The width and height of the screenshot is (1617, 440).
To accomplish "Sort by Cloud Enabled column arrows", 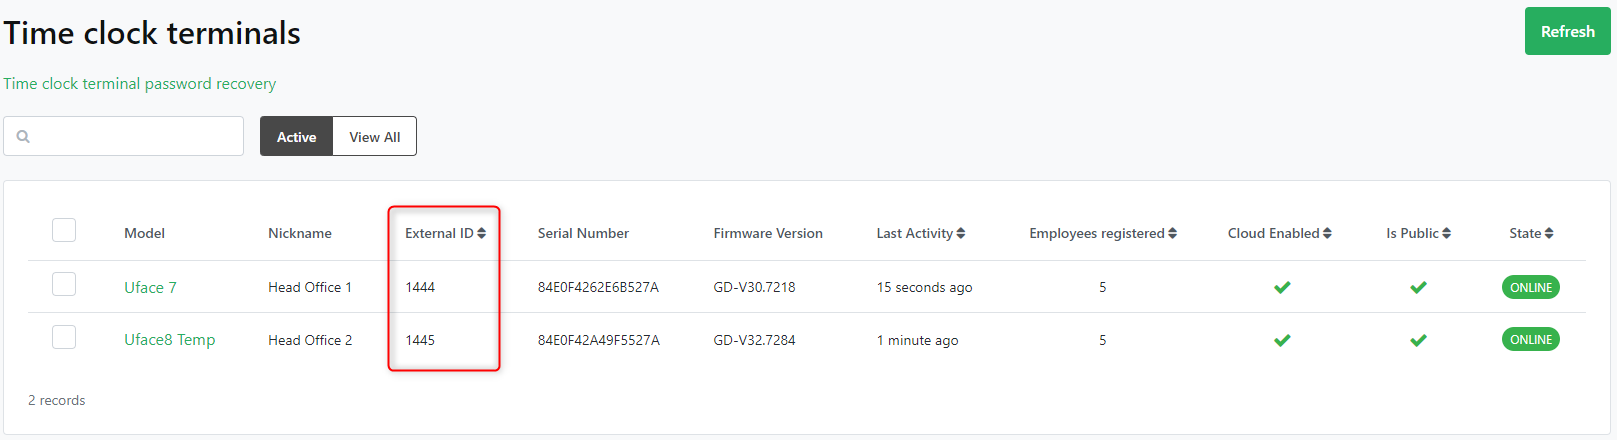I will click(x=1327, y=233).
